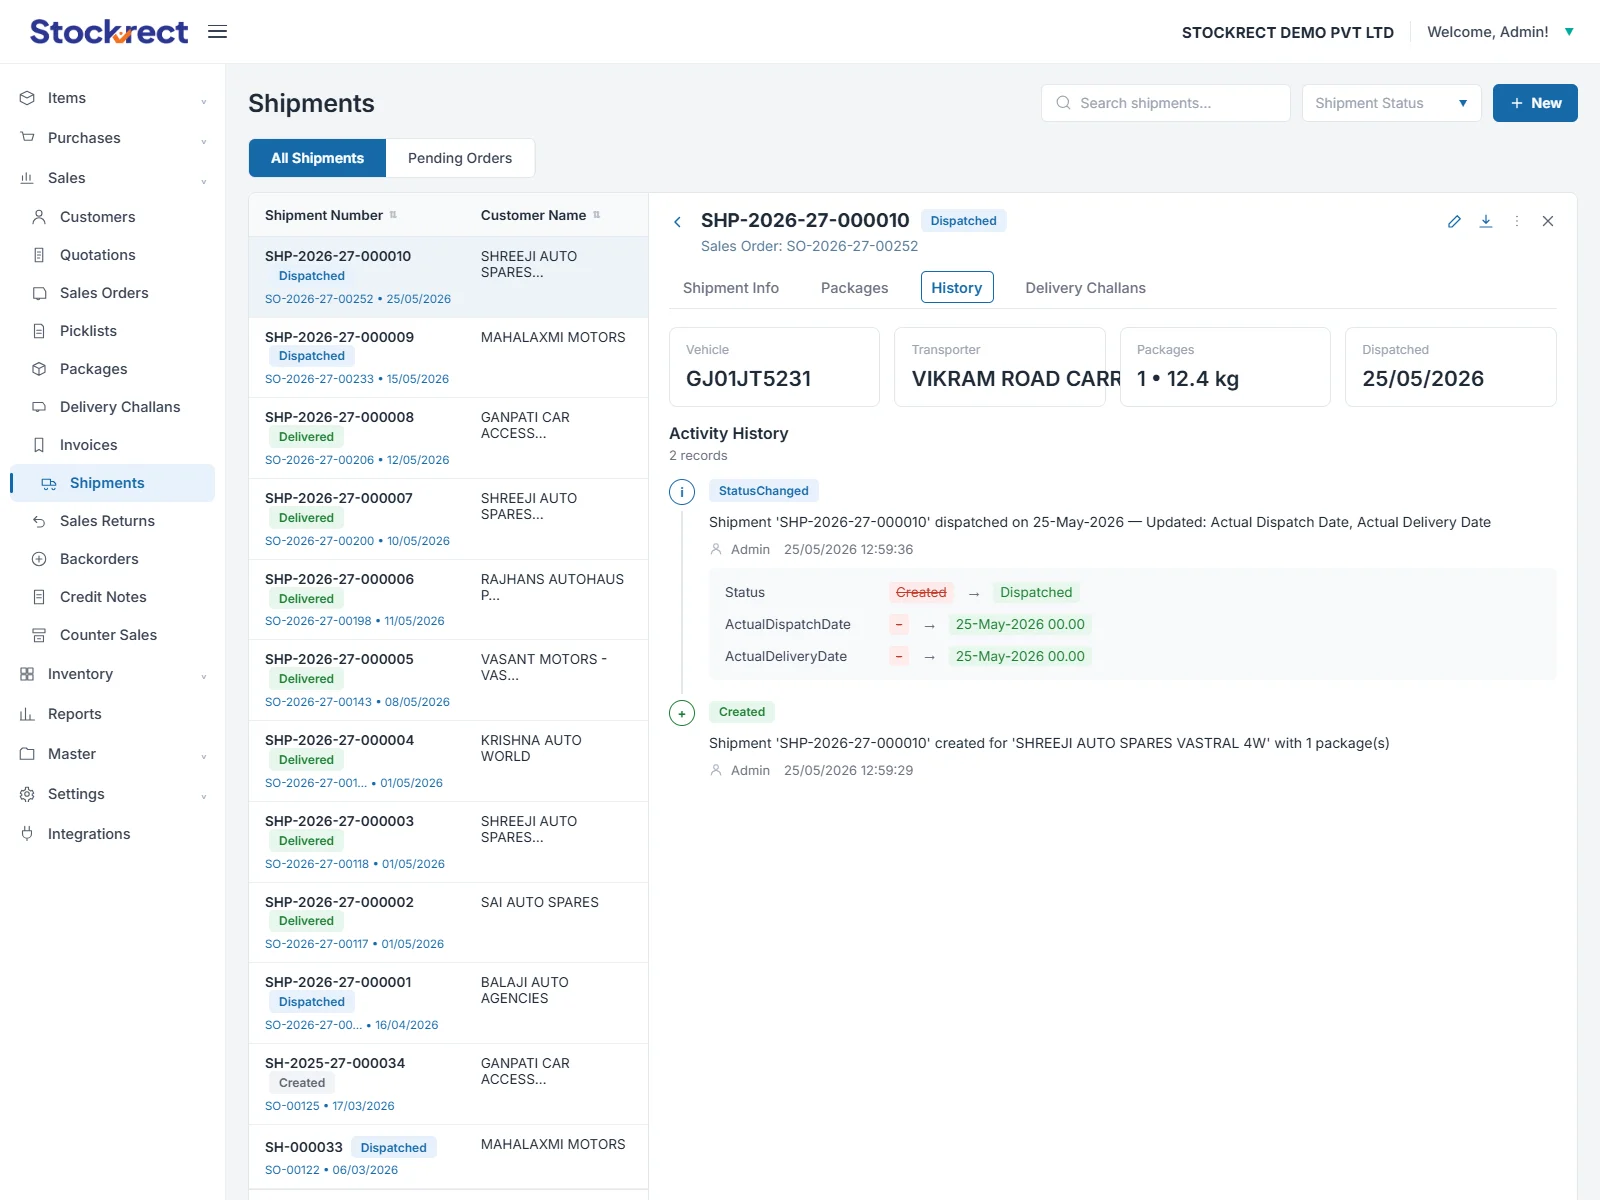Click the Reports chart icon

27,714
